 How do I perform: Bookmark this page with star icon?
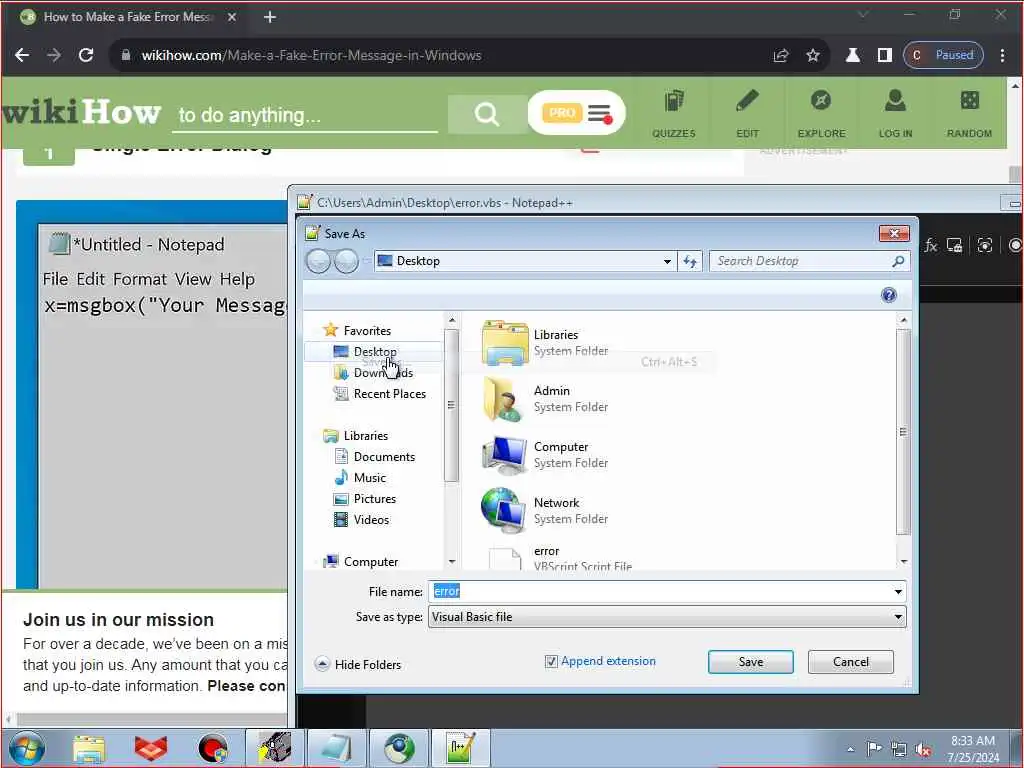pos(812,56)
